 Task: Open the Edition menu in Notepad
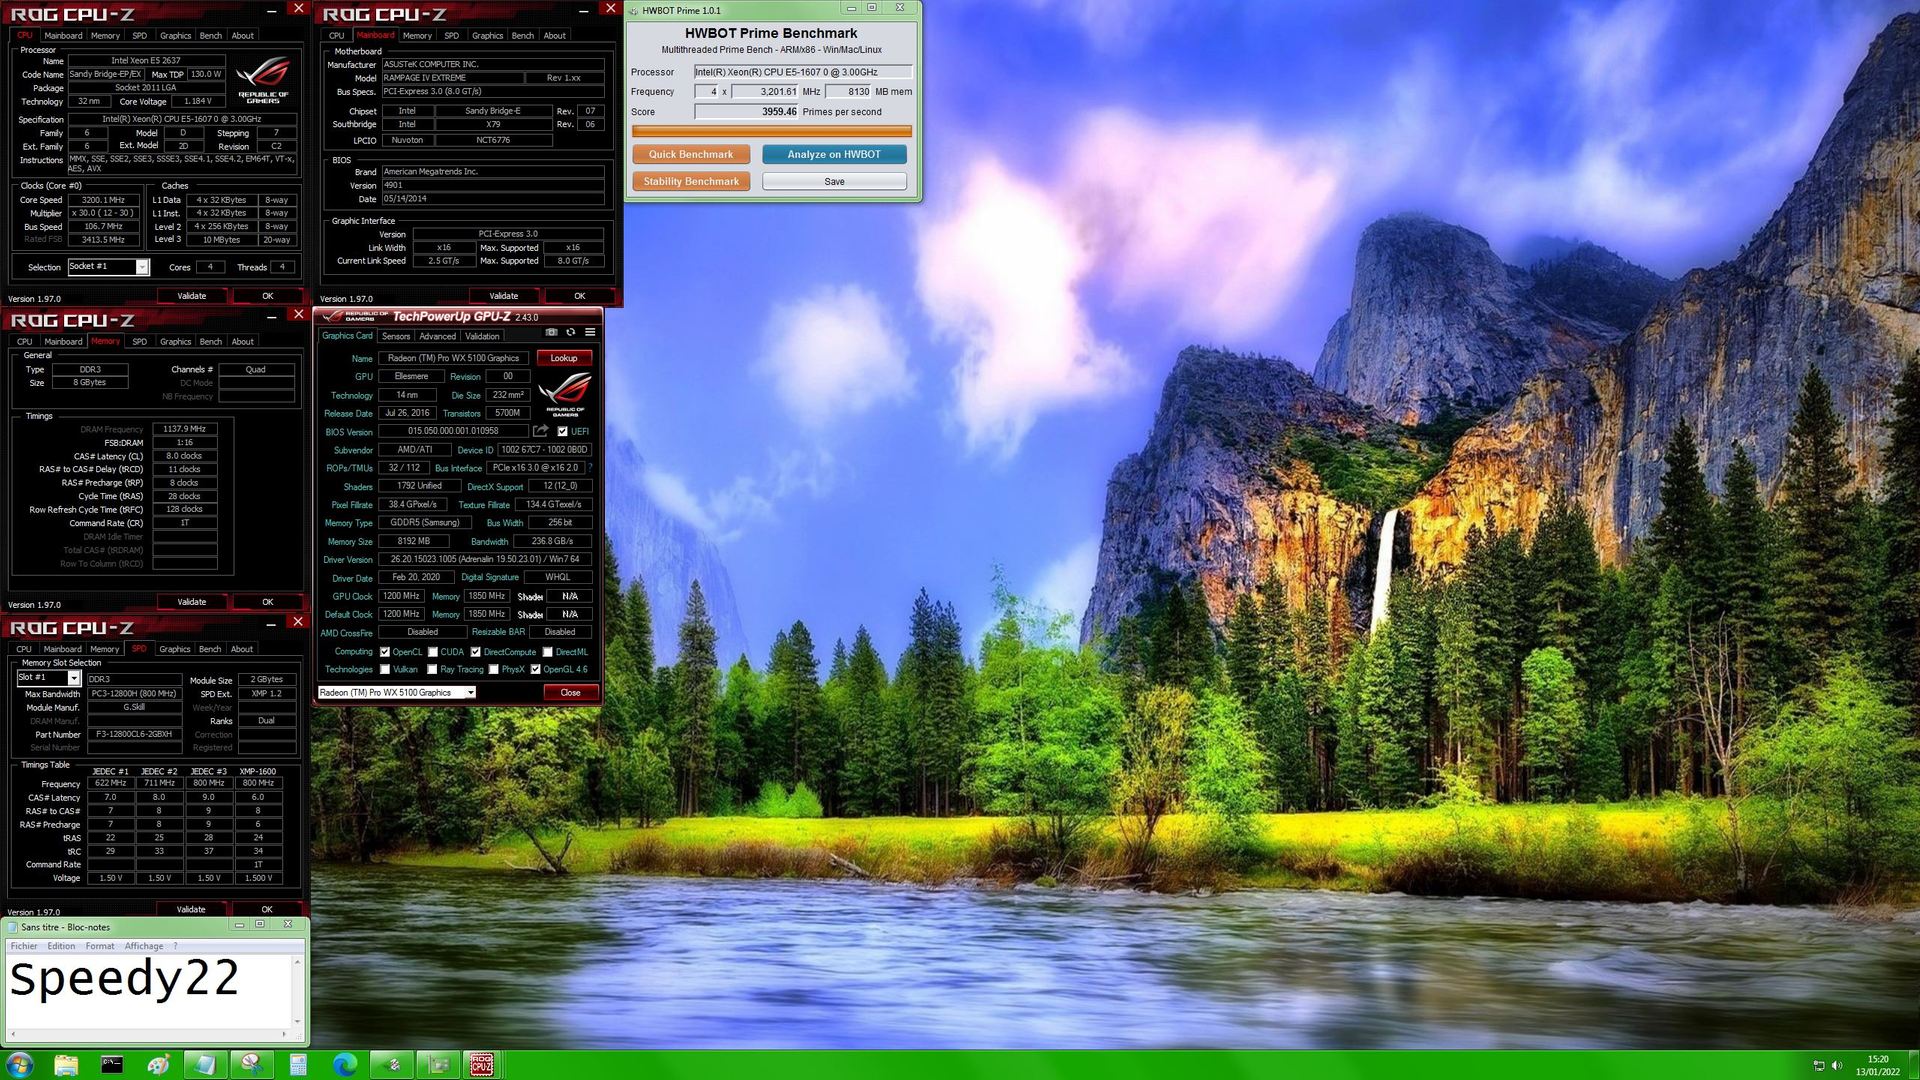61,946
